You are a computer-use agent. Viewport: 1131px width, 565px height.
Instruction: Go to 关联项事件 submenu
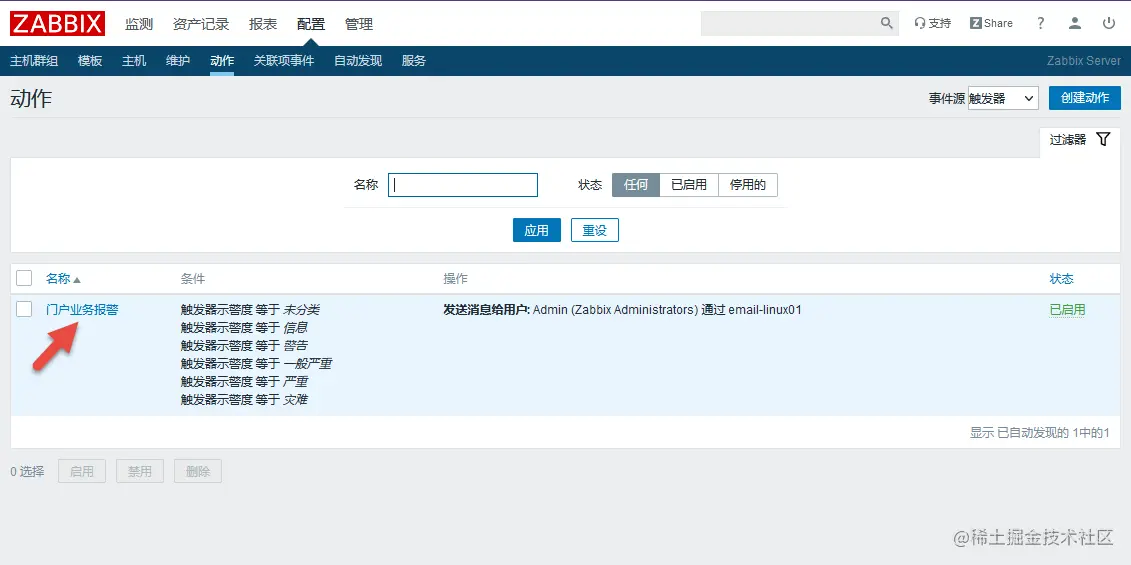pyautogui.click(x=284, y=61)
